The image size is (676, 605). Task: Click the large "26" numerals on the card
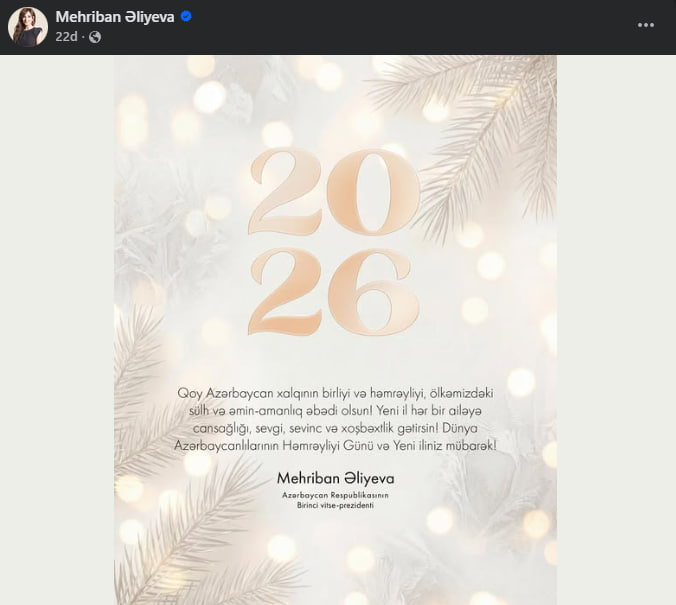click(x=334, y=292)
